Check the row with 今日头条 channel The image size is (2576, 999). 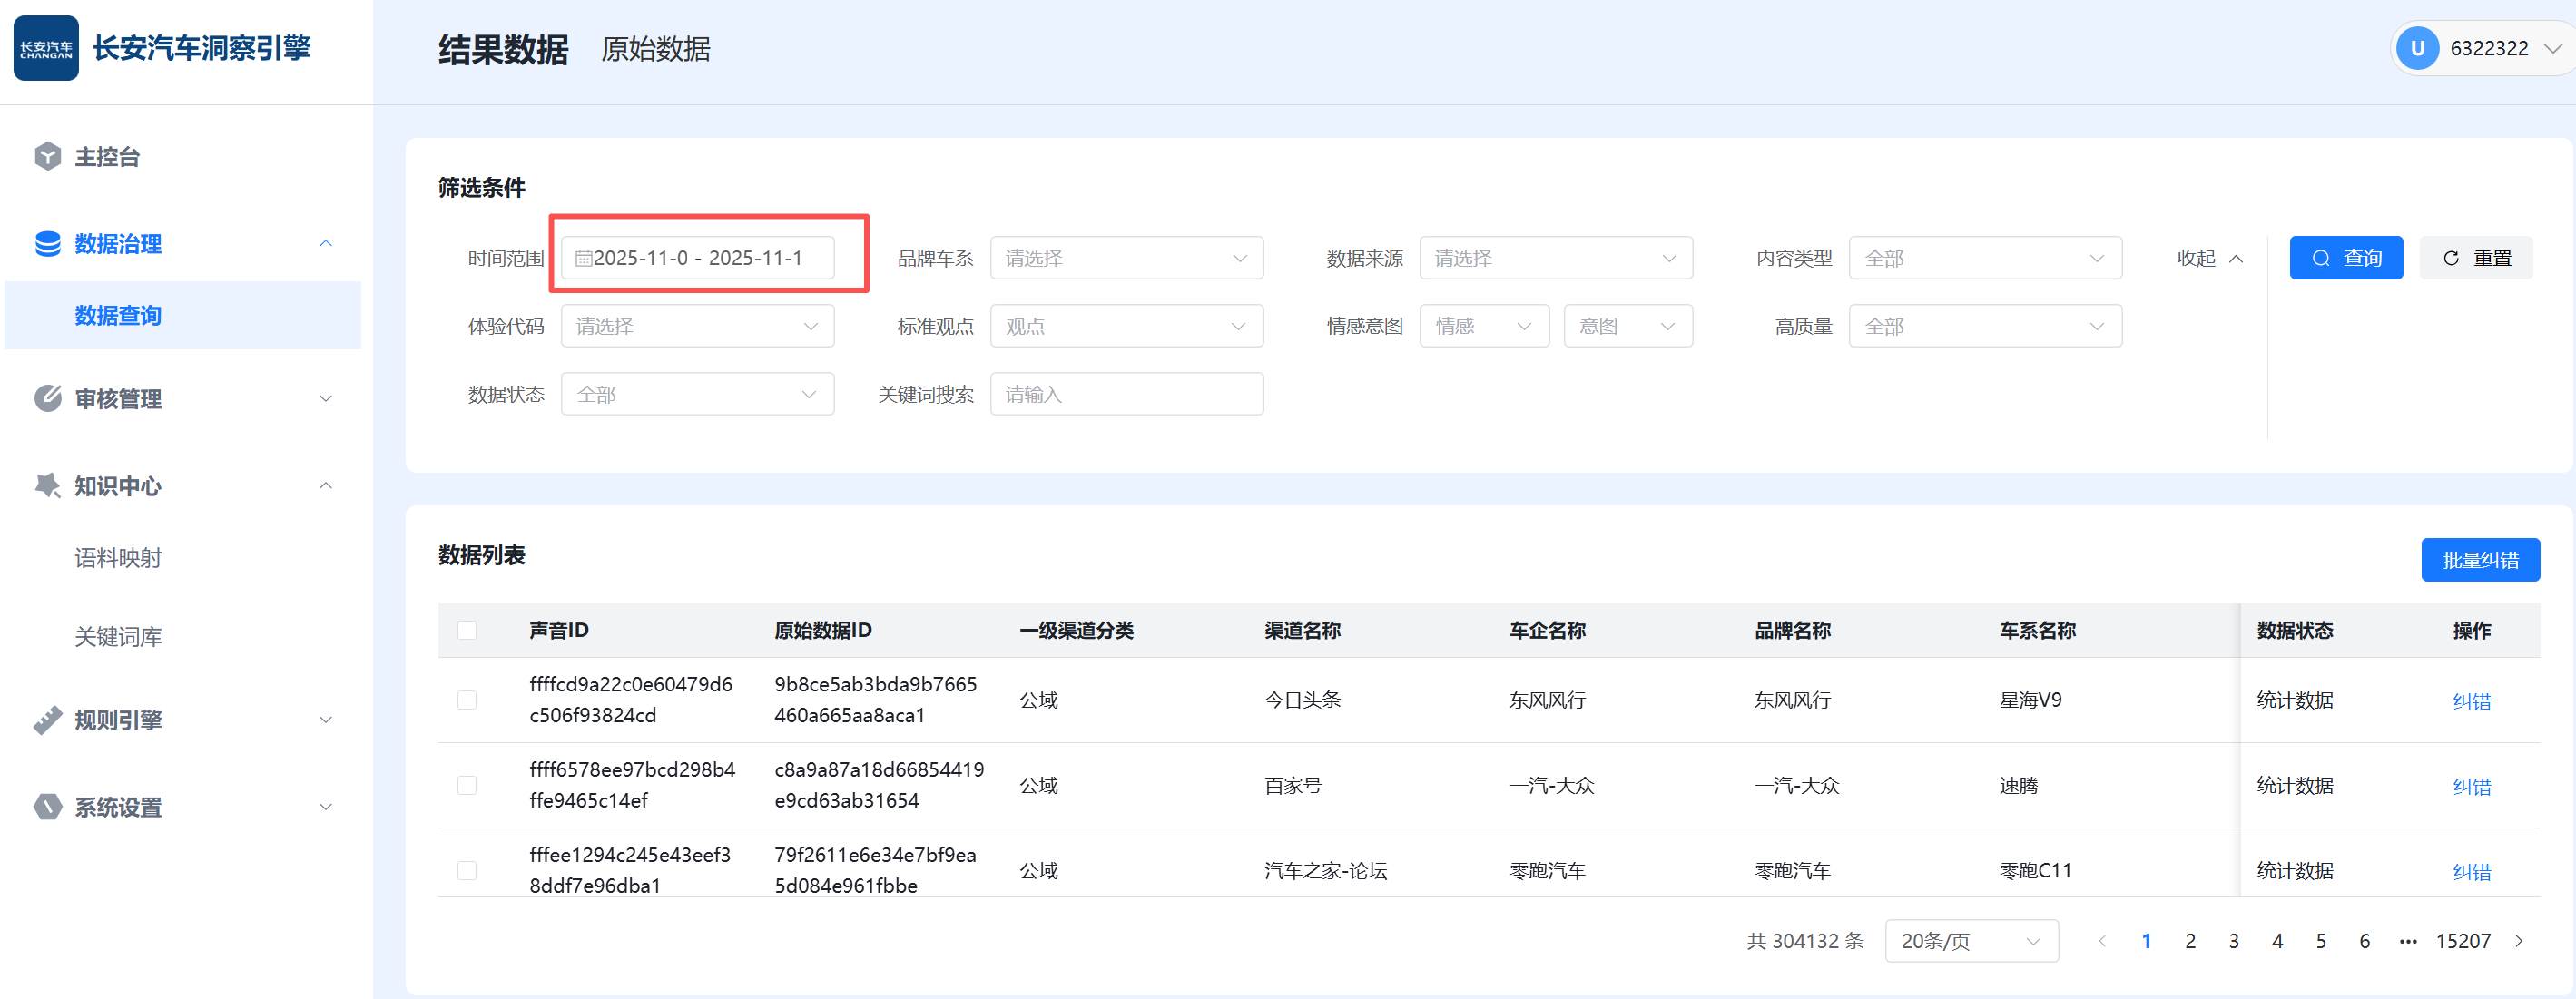pos(467,700)
